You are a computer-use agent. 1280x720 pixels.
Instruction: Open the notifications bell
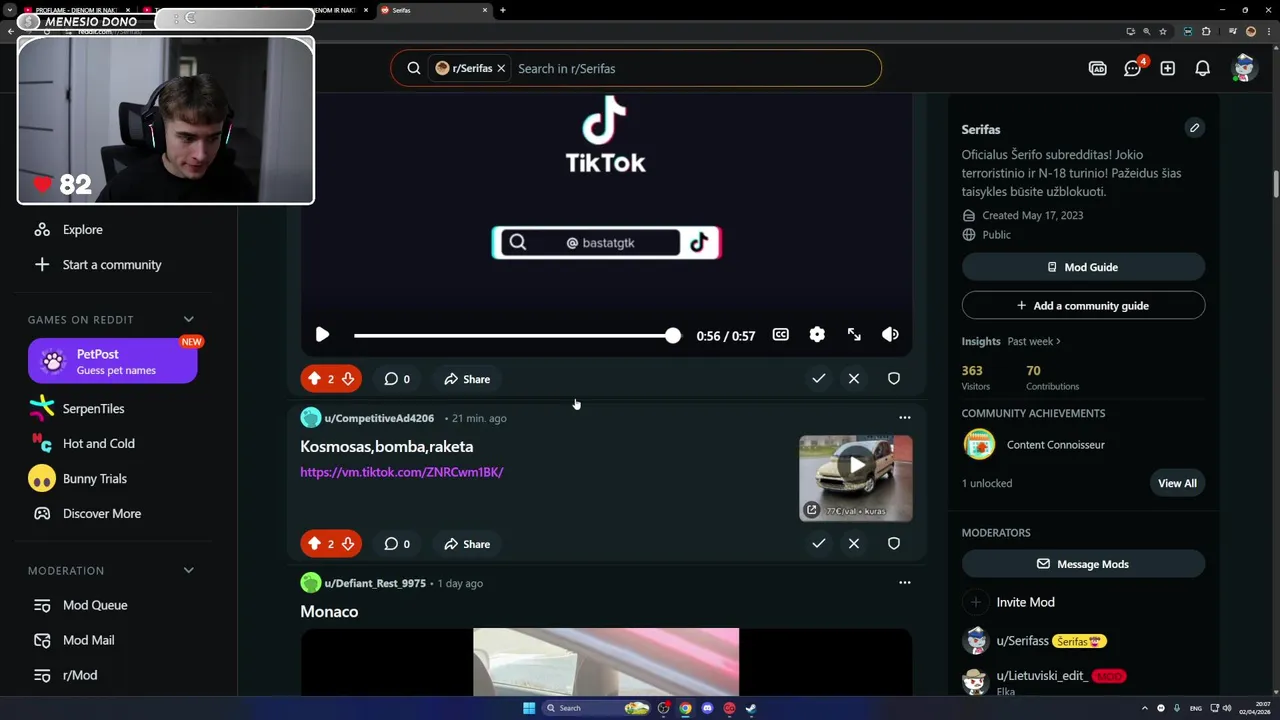(1203, 69)
